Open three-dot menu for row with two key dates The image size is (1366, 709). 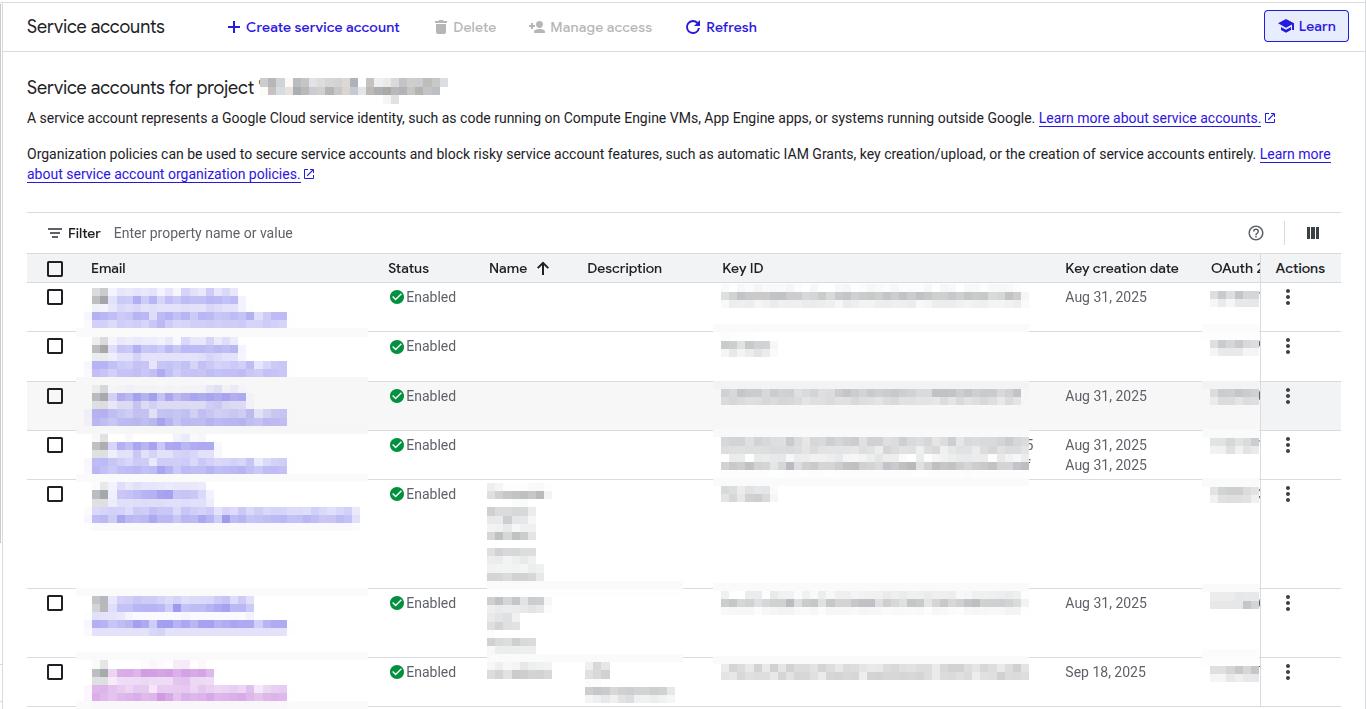[1288, 445]
